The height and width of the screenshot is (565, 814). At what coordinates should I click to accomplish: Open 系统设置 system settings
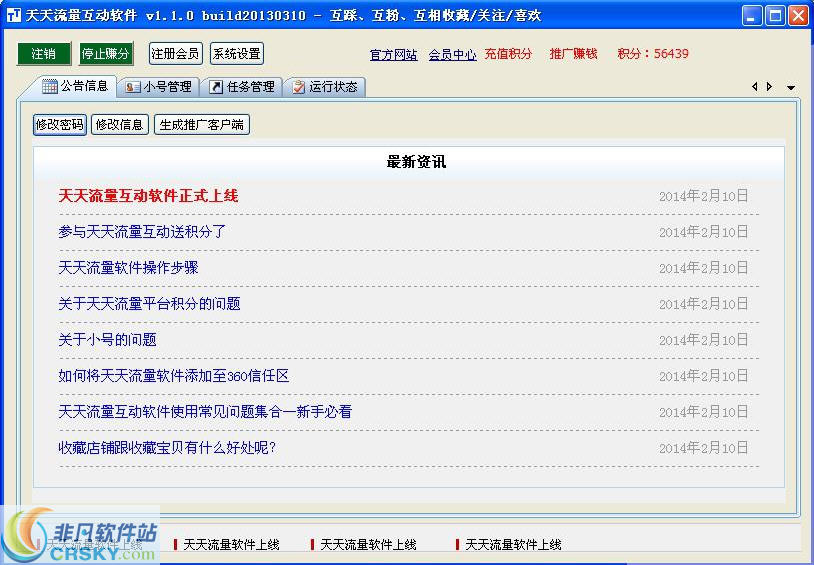tap(237, 54)
